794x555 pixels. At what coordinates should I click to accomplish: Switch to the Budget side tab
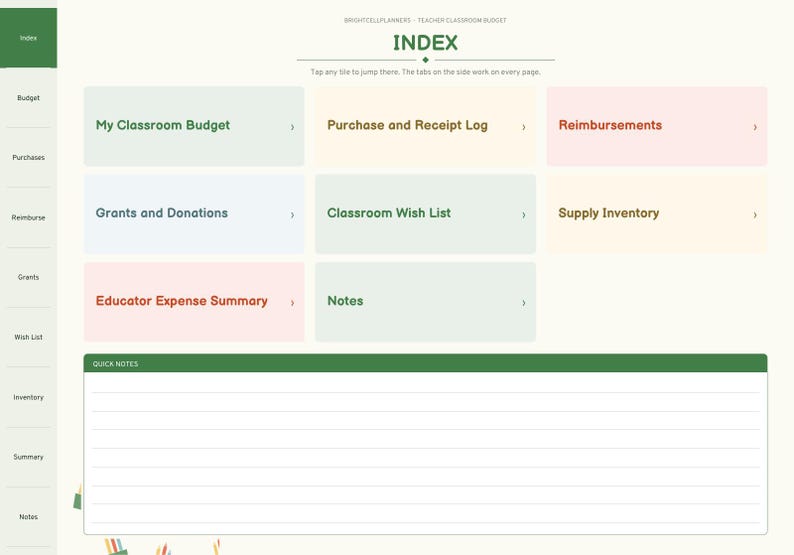coord(28,98)
